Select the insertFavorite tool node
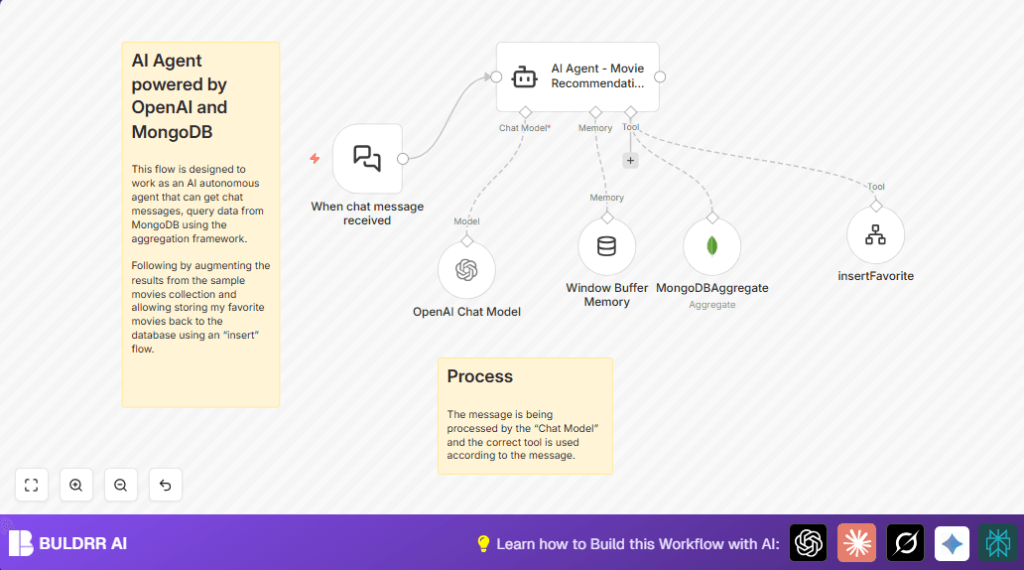The height and width of the screenshot is (570, 1024). pos(875,236)
